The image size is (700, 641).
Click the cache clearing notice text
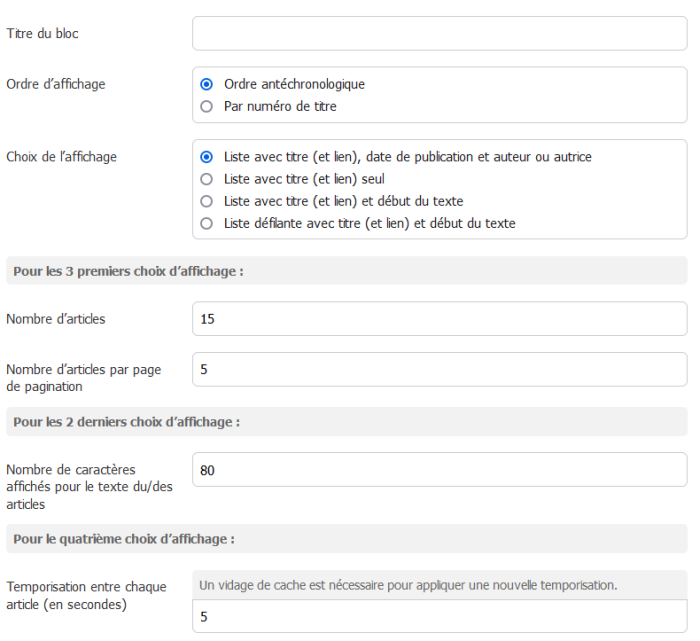tap(407, 585)
